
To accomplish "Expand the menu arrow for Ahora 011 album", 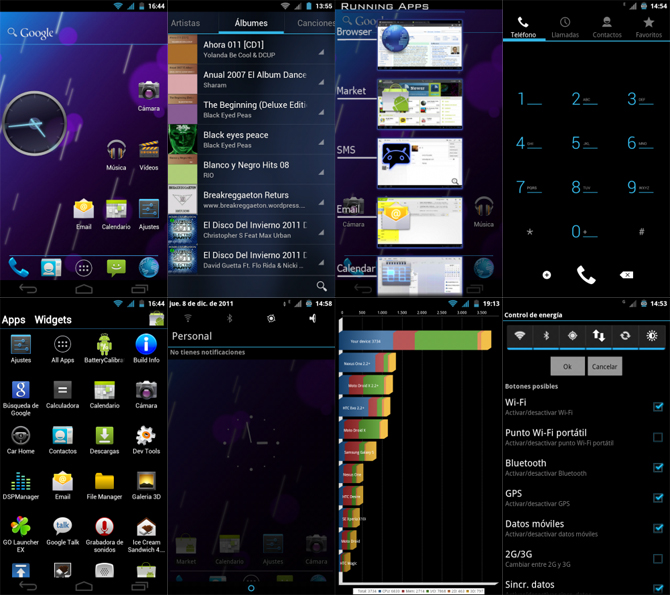I will (322, 51).
